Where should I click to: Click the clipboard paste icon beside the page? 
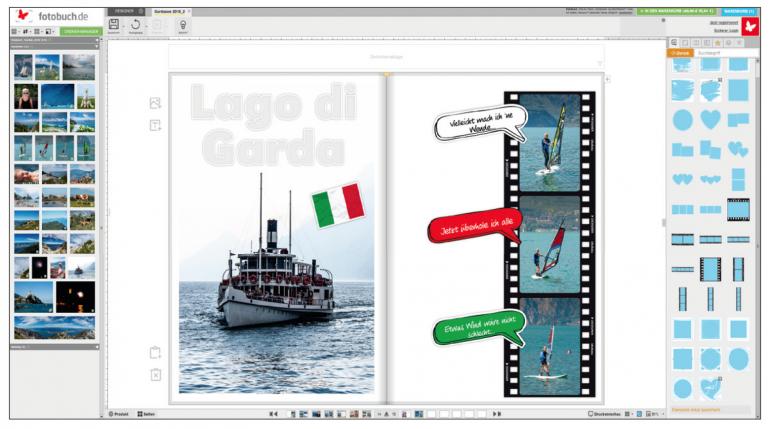[x=155, y=352]
